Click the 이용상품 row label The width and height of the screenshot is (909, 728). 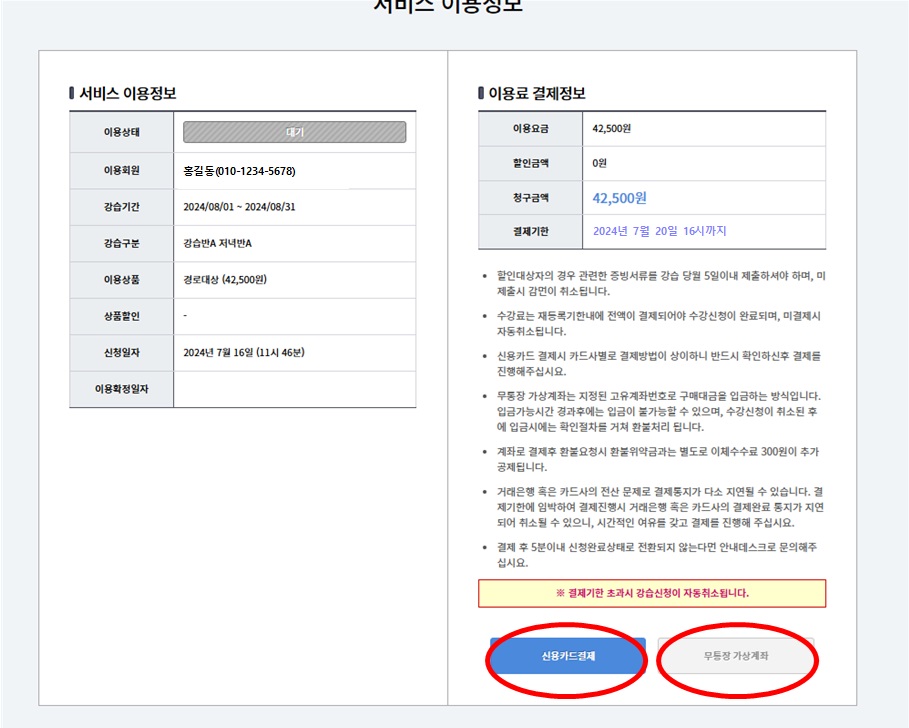click(122, 279)
